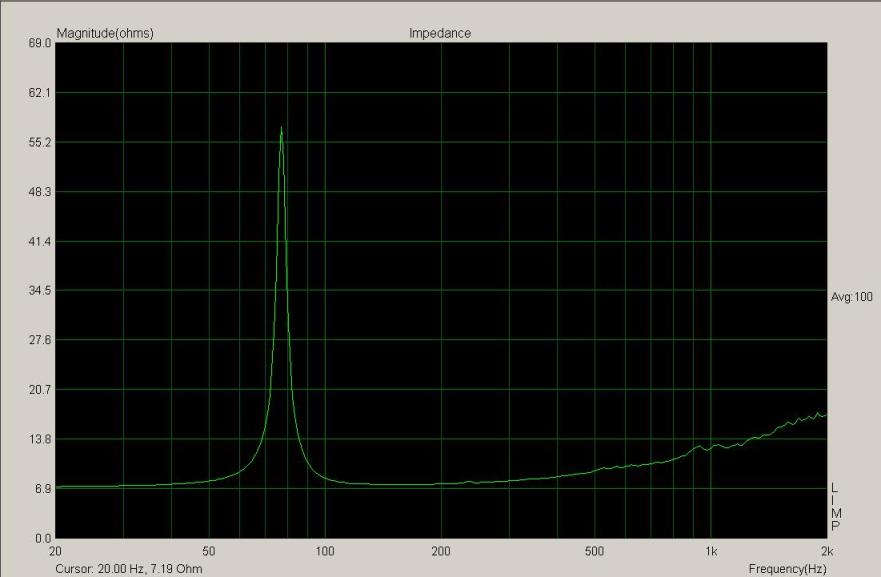
Task: Click the 20.7 value on magnitude axis
Action: pos(39,389)
